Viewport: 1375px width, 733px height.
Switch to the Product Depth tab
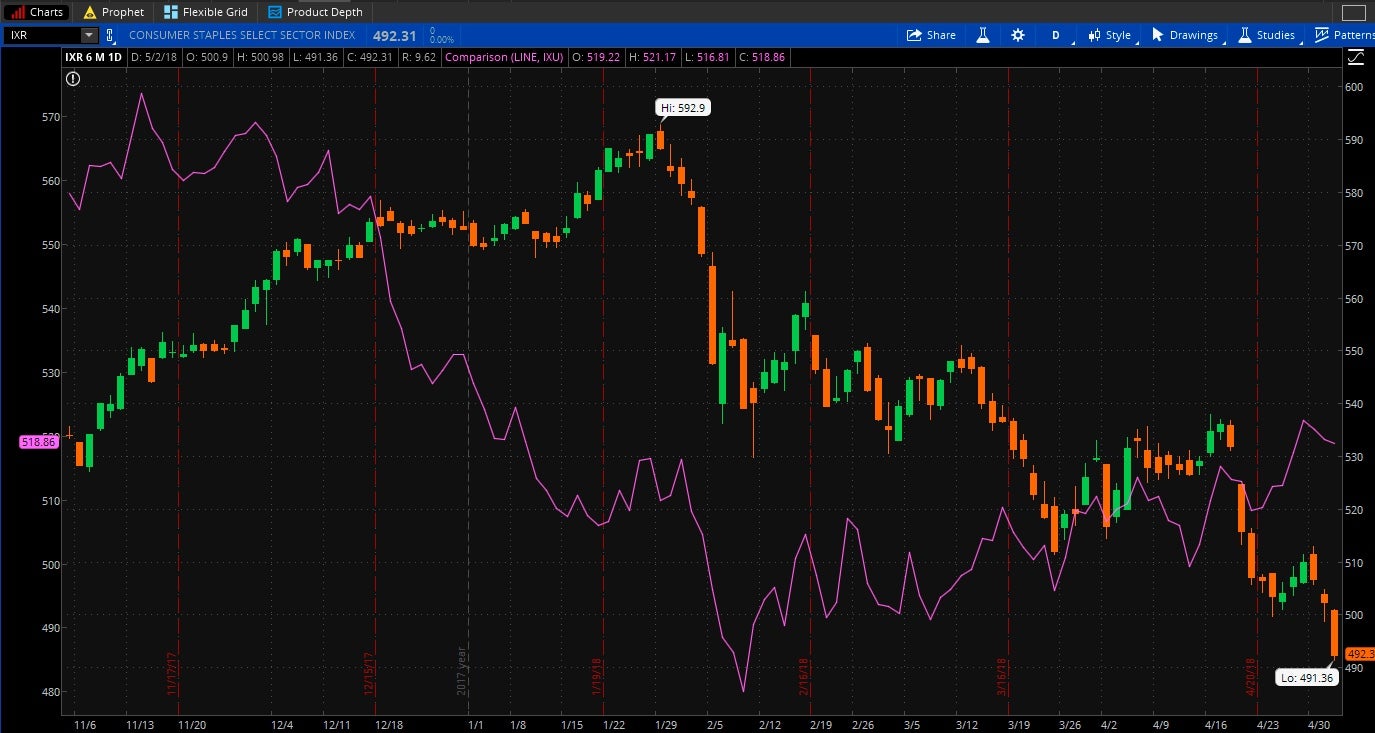314,12
